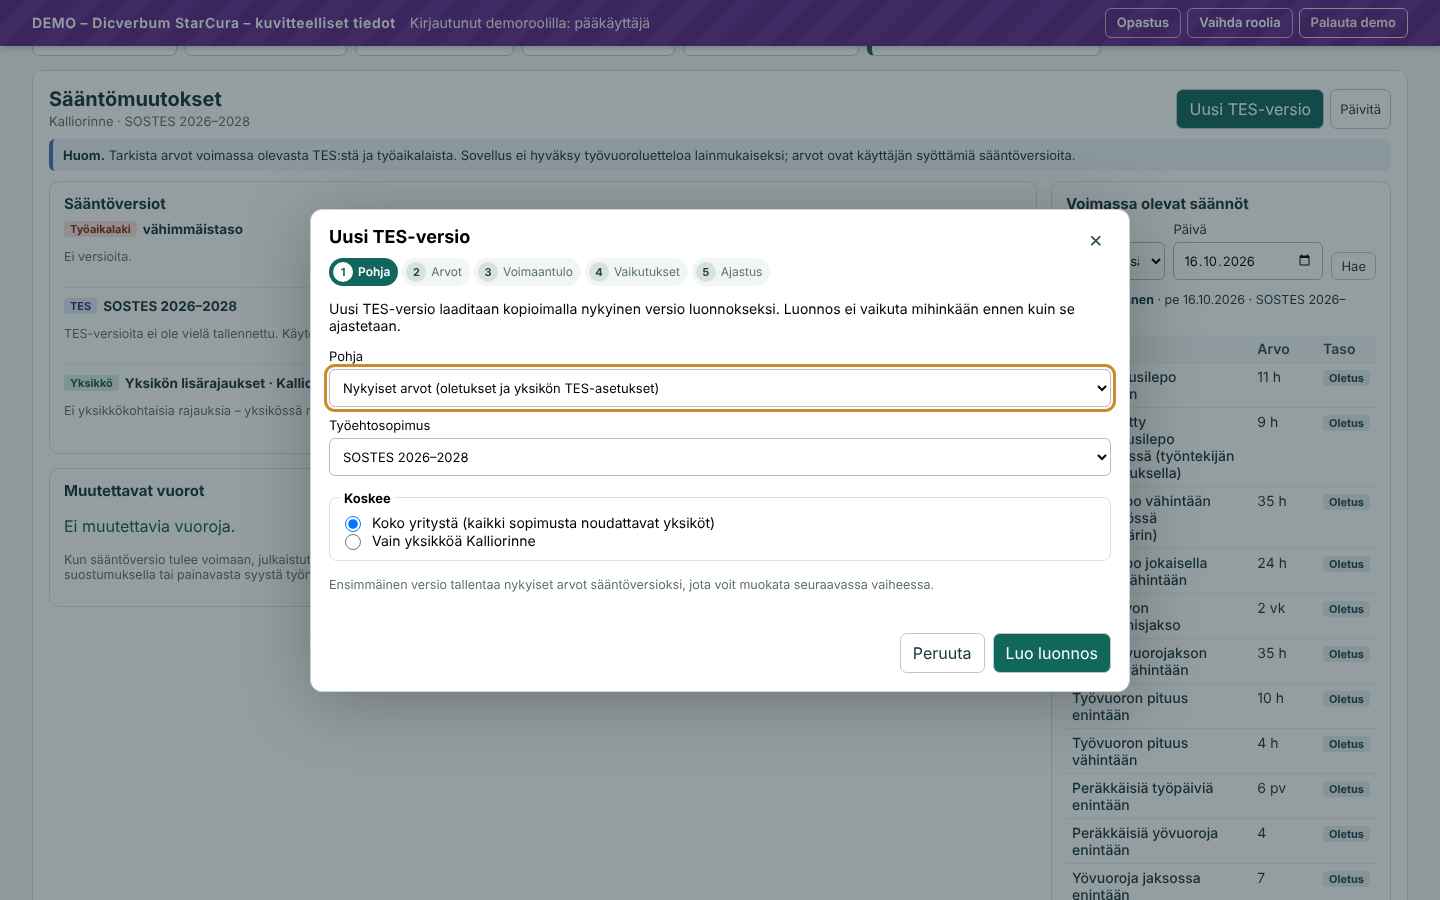This screenshot has height=900, width=1440.
Task: Click the 2 vk value cell
Action: (x=1271, y=608)
